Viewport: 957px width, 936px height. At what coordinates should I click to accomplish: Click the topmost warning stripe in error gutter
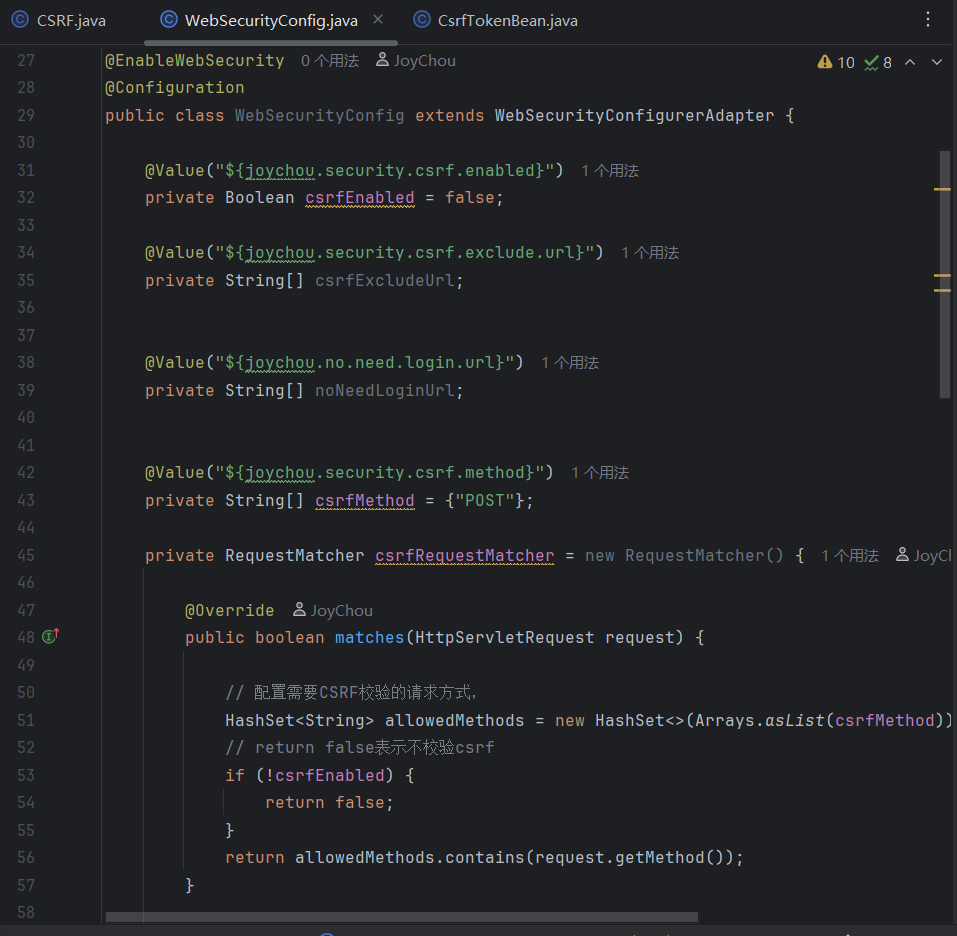coord(942,188)
